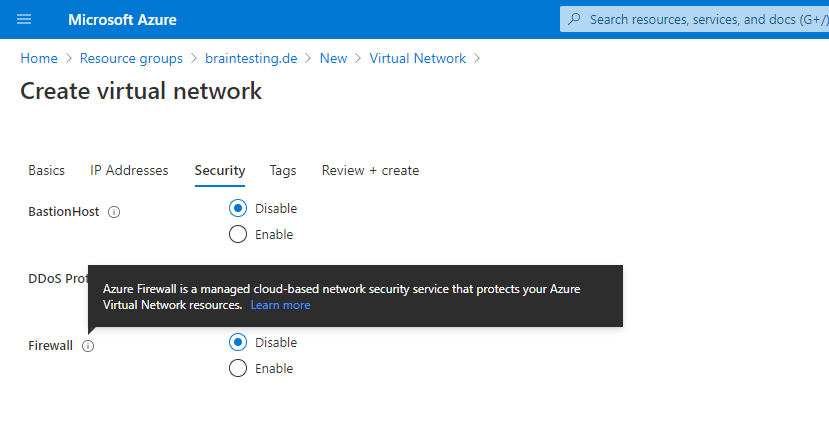Screen dimensions: 829x448
Task: Click the New breadcrumb link
Action: (x=334, y=58)
